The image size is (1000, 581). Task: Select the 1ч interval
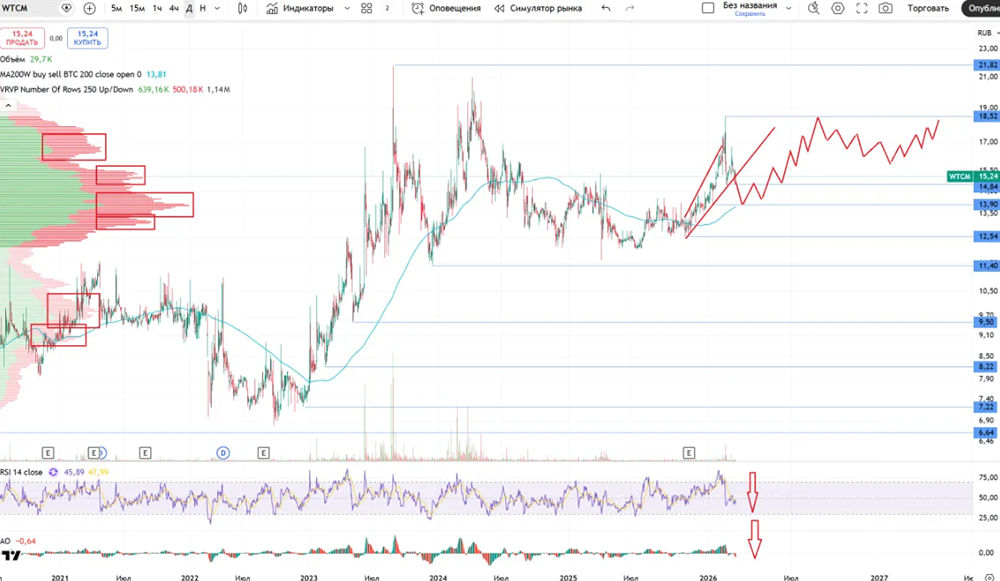[x=157, y=8]
